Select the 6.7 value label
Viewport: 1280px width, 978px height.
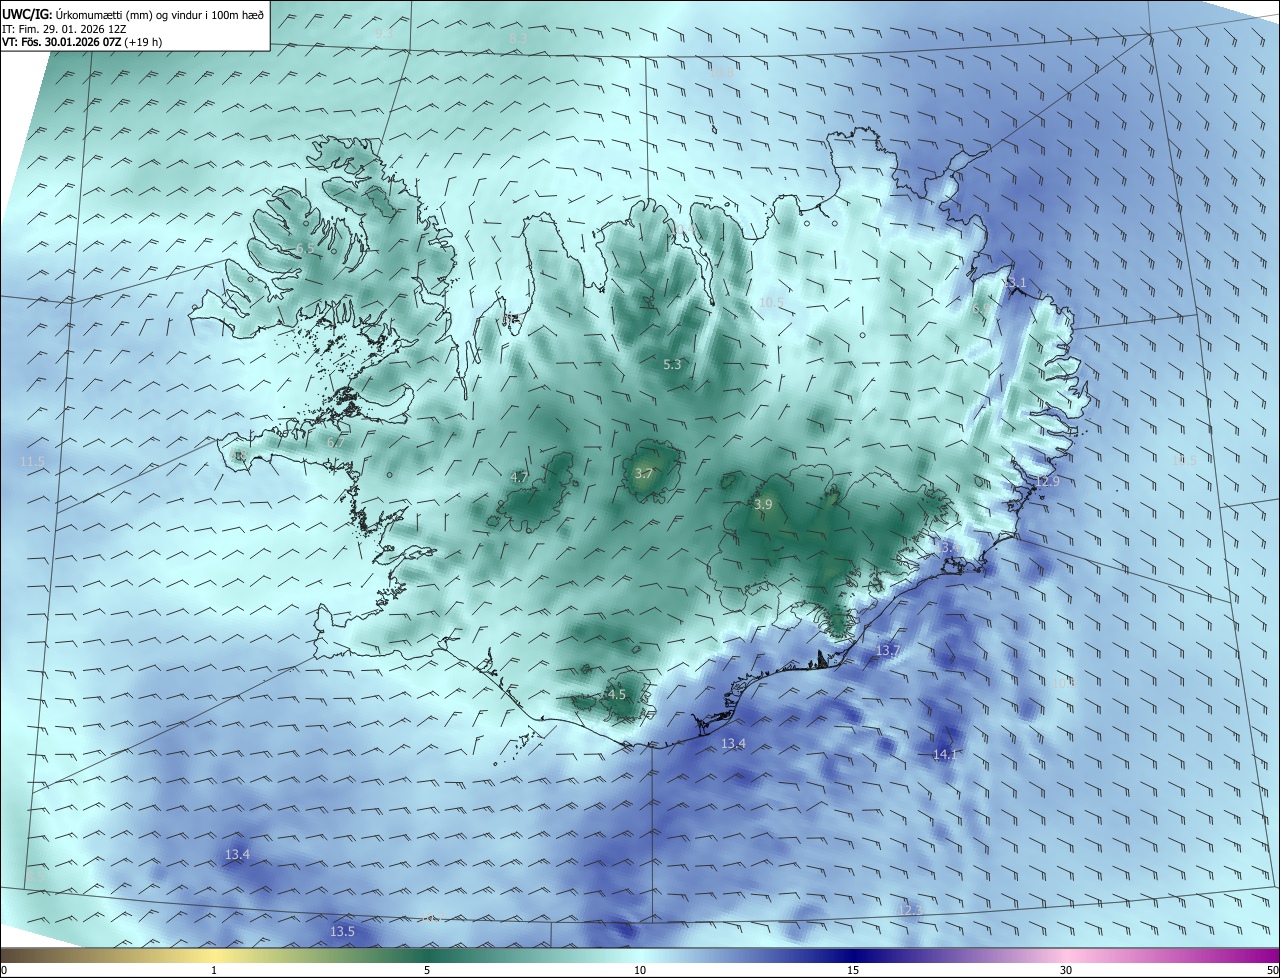pyautogui.click(x=337, y=442)
